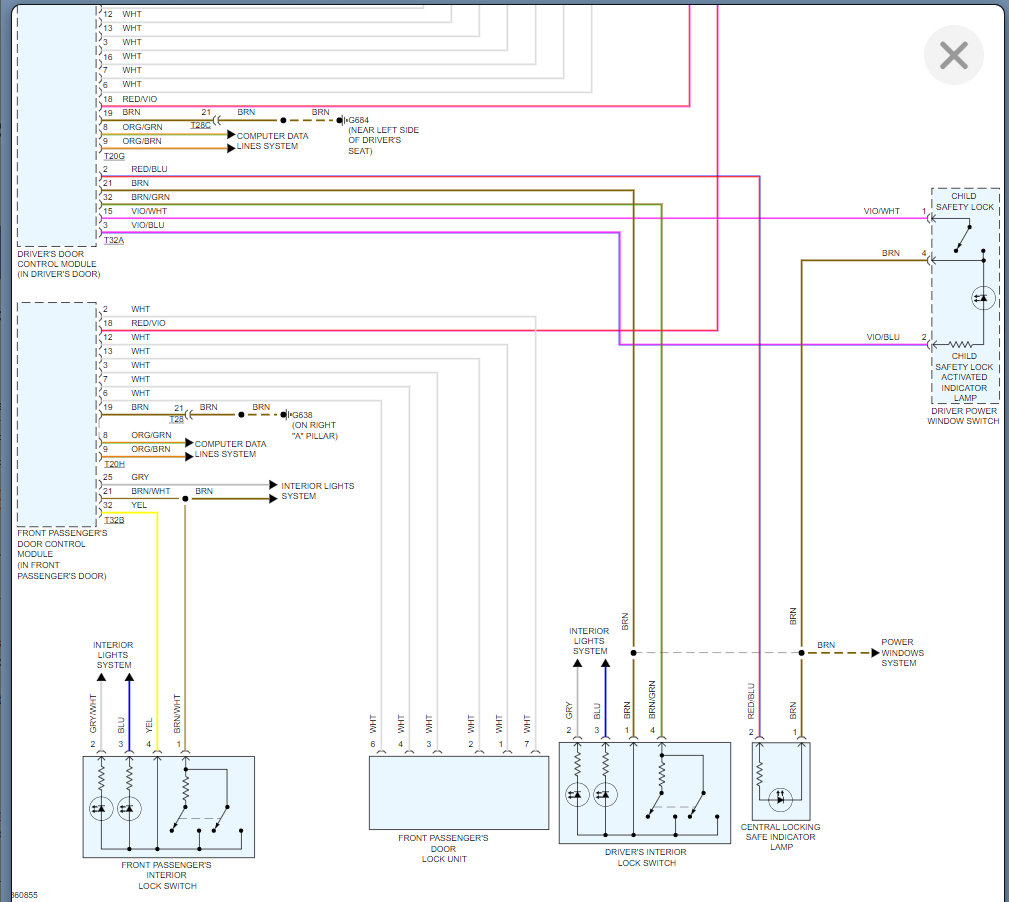Select the T20G connector label
Image resolution: width=1009 pixels, height=902 pixels.
point(114,156)
